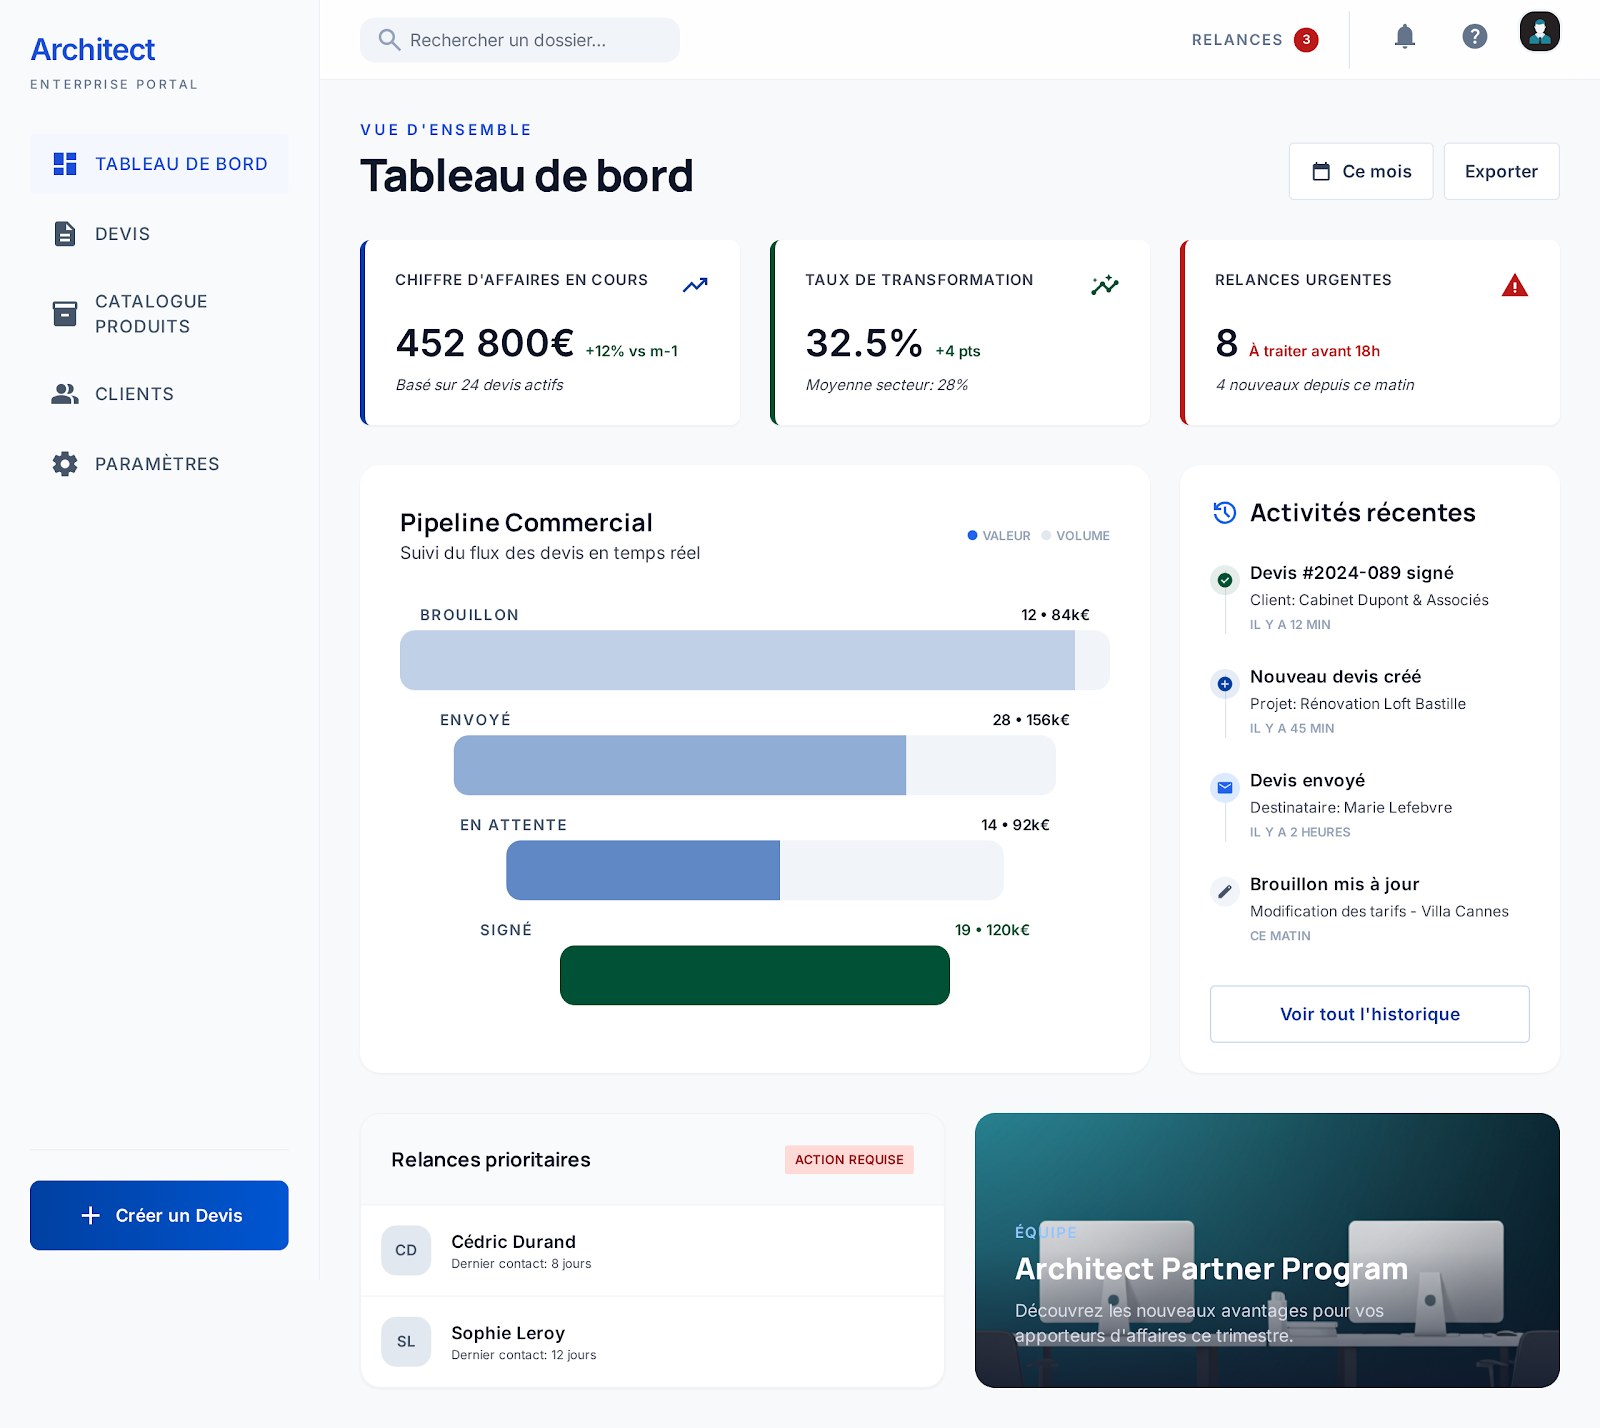Enable the VALEUR display toggle
The image size is (1600, 1428).
tap(998, 535)
